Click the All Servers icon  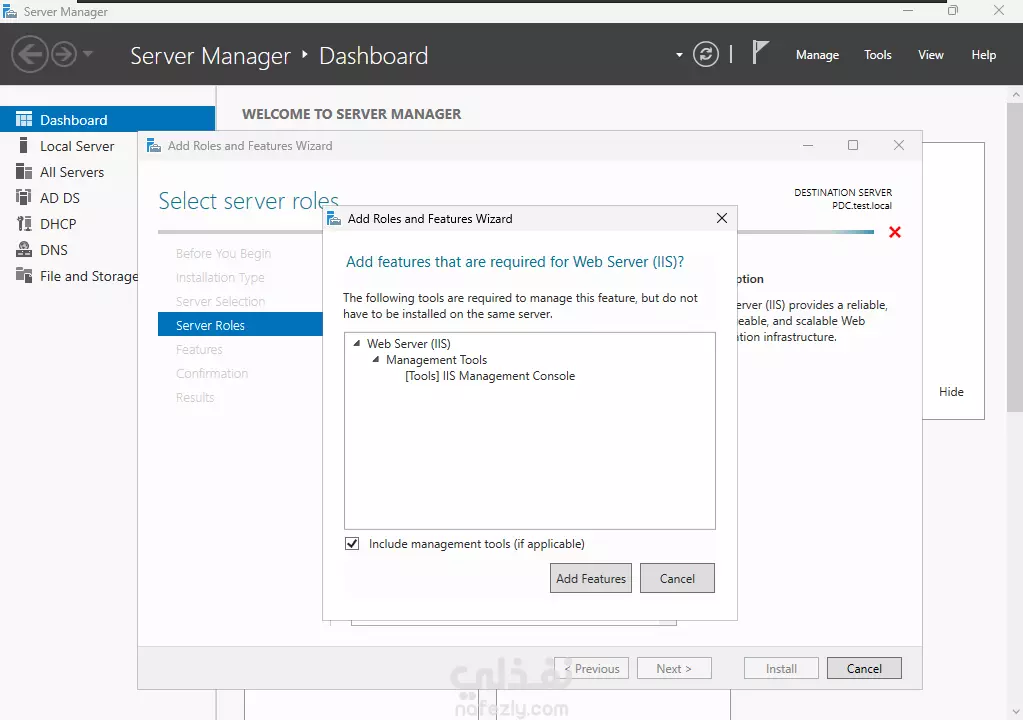(23, 172)
